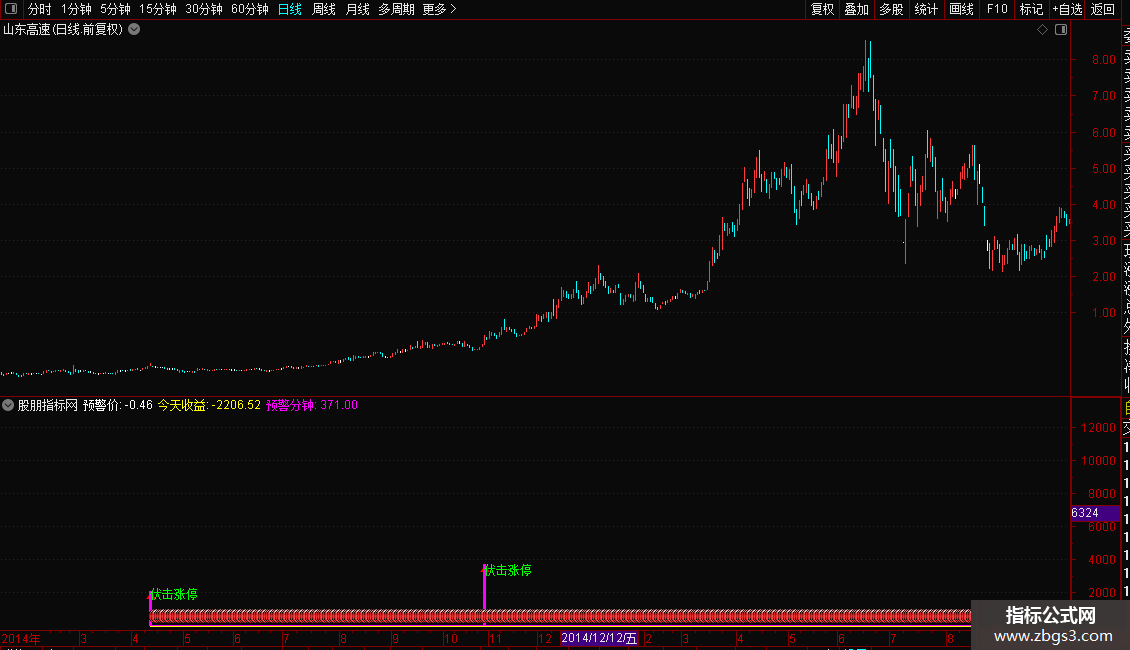This screenshot has width=1130, height=650.
Task: Select the 15分钟 period
Action: (x=157, y=9)
